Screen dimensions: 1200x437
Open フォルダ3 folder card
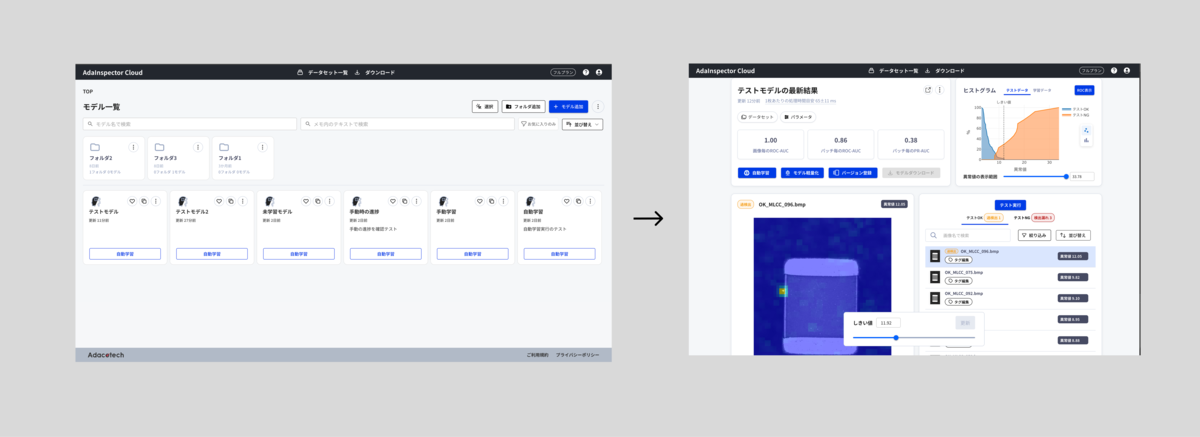(x=178, y=158)
